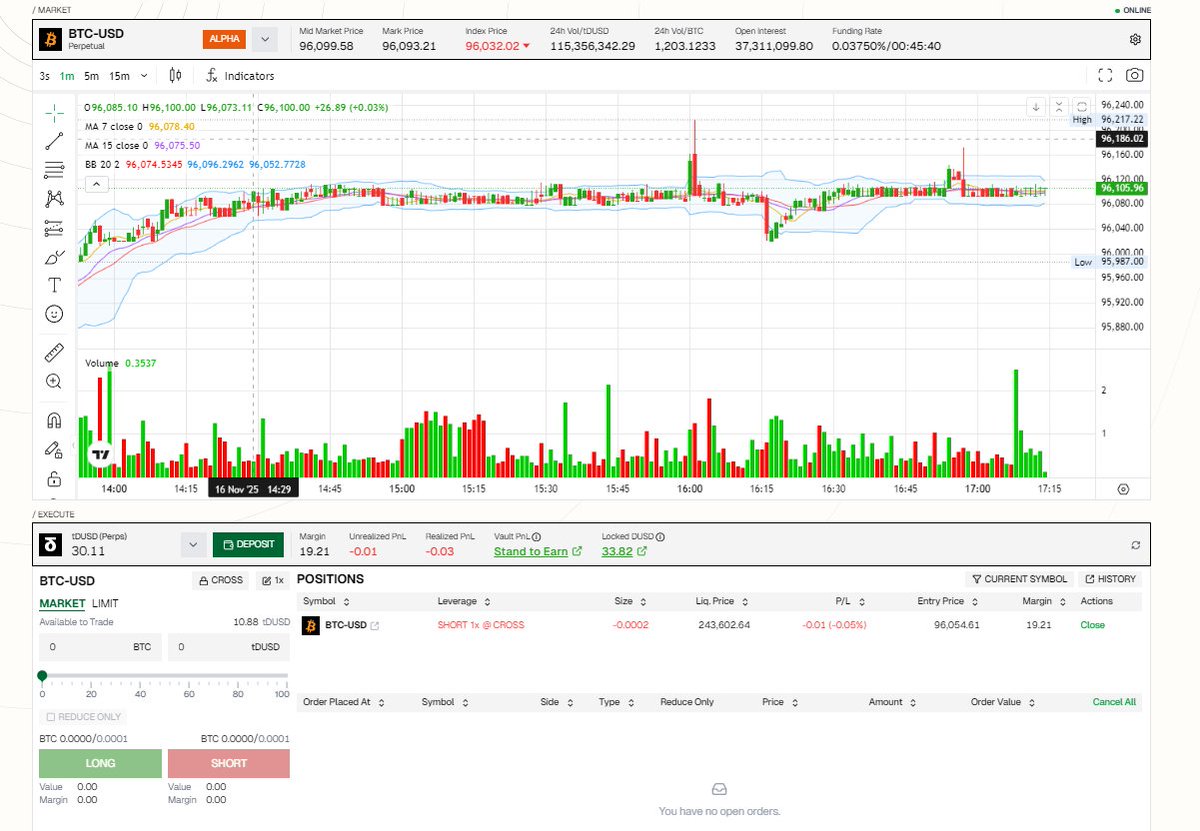Viewport: 1200px width, 831px height.
Task: Toggle magnet mode for drawings
Action: (x=54, y=420)
